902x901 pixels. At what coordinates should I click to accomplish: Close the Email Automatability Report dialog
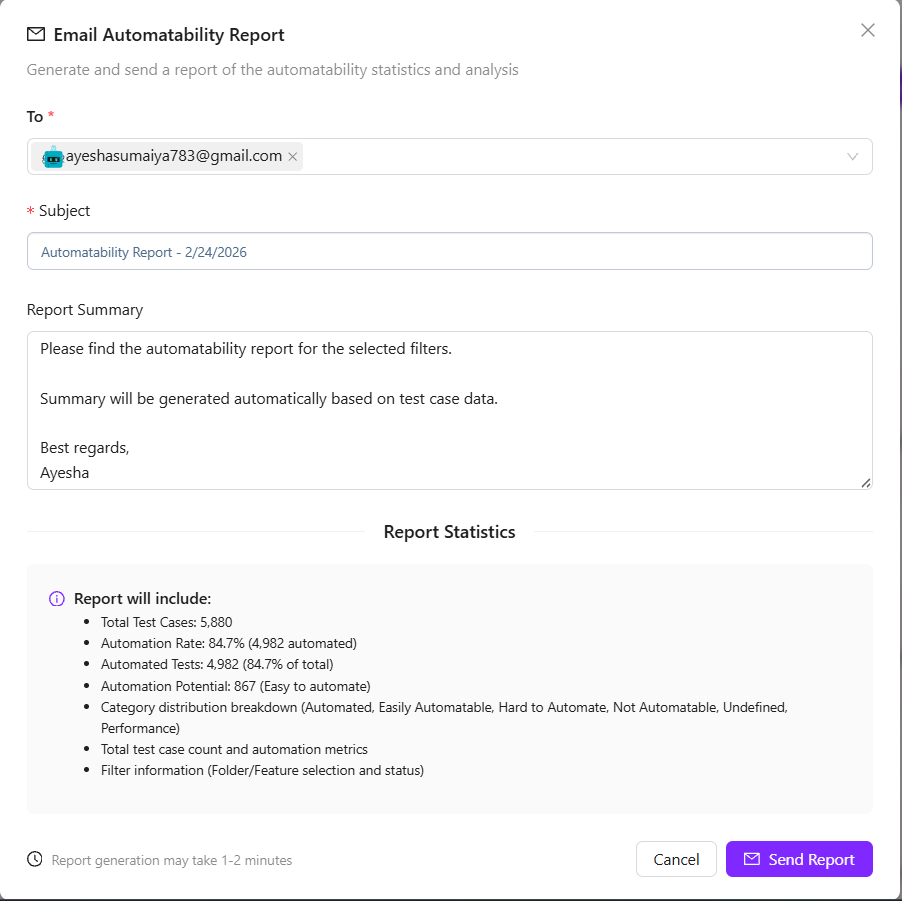coord(868,30)
